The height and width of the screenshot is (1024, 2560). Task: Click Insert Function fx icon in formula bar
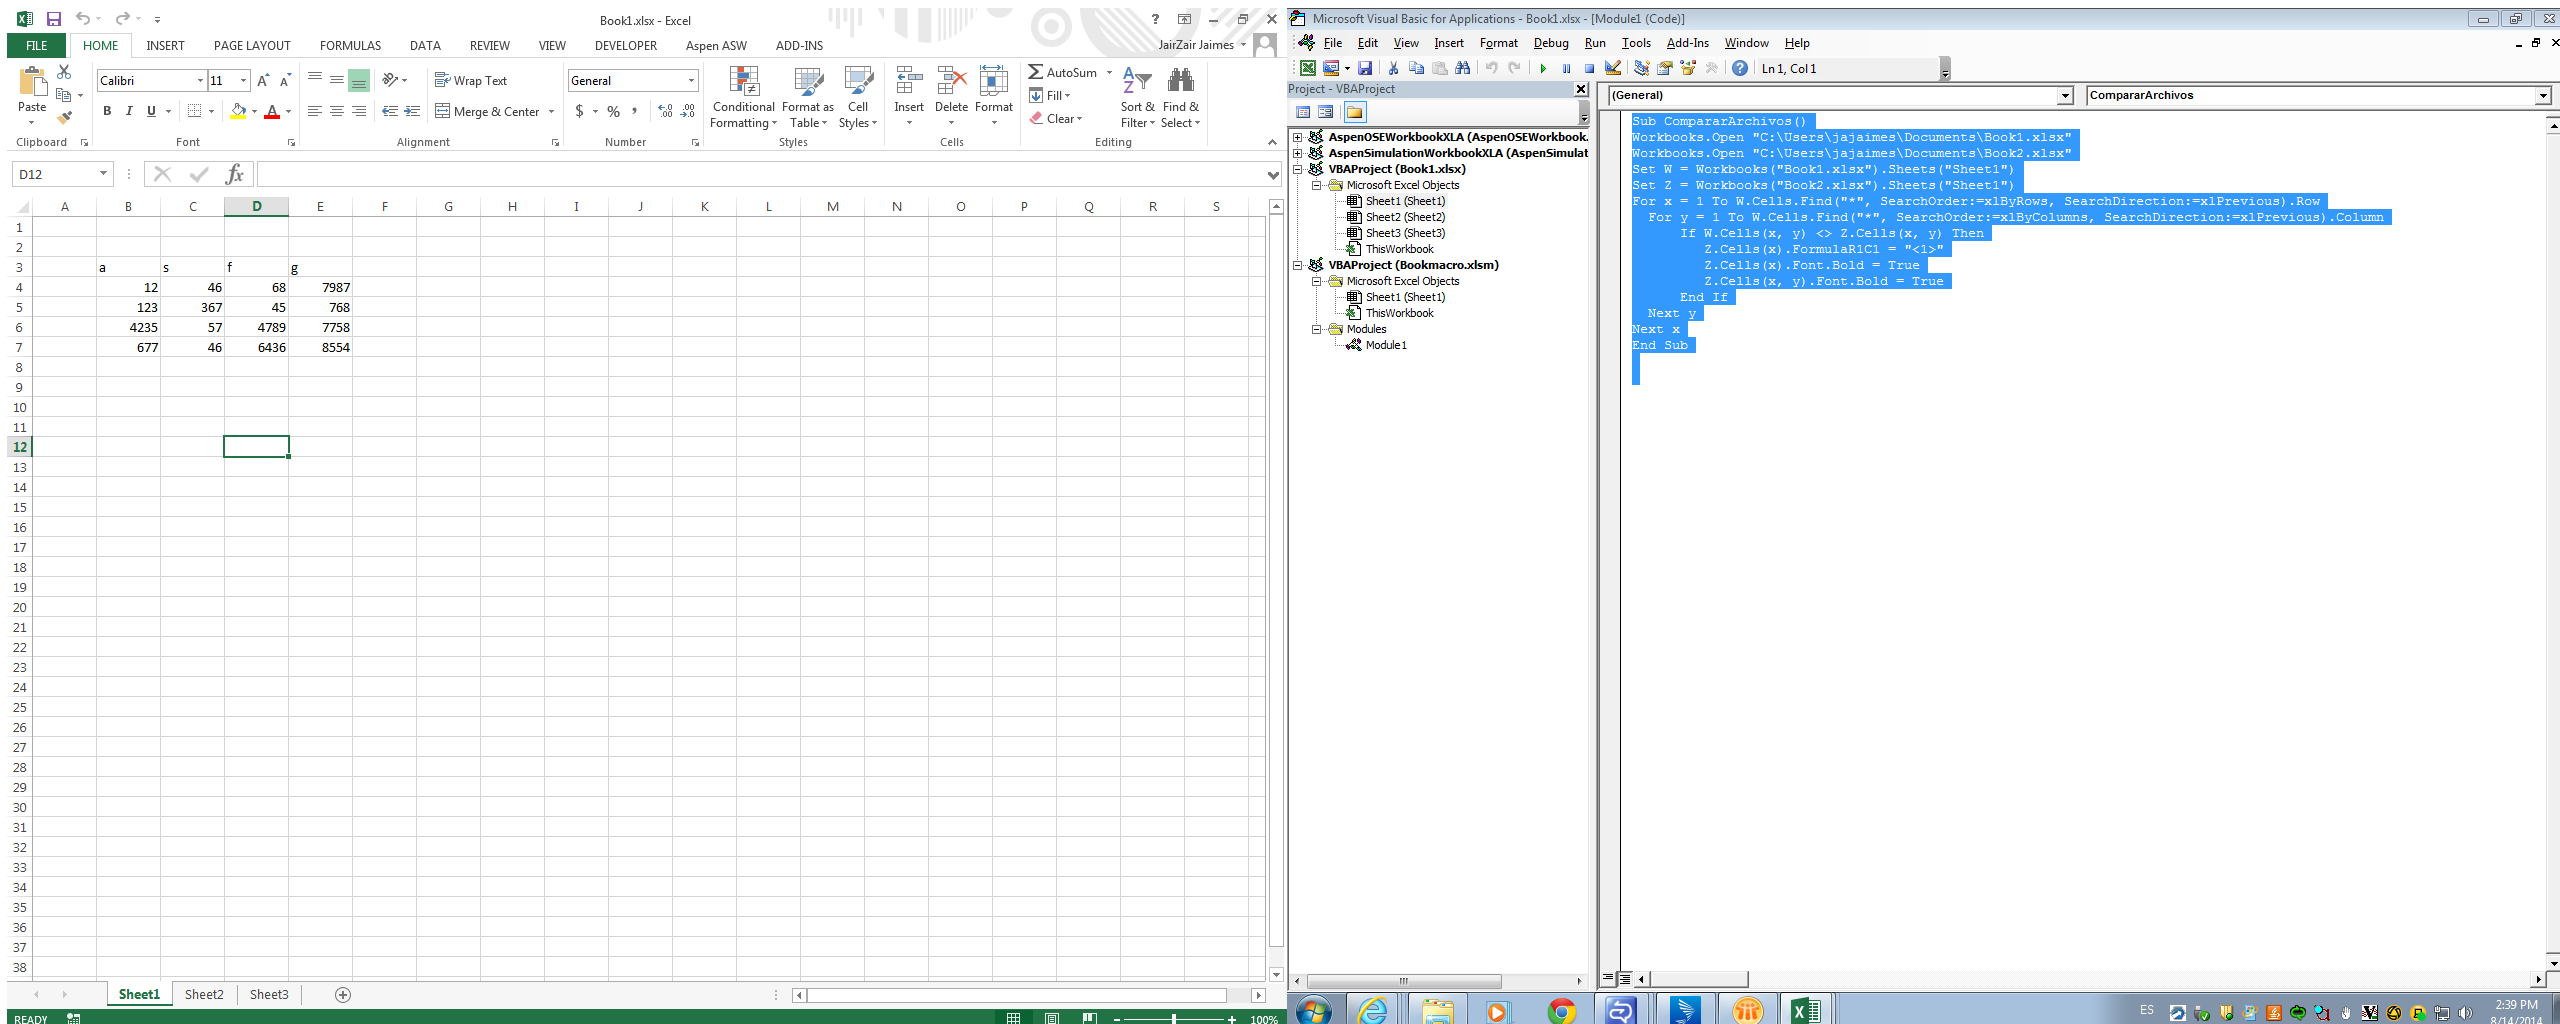tap(235, 174)
